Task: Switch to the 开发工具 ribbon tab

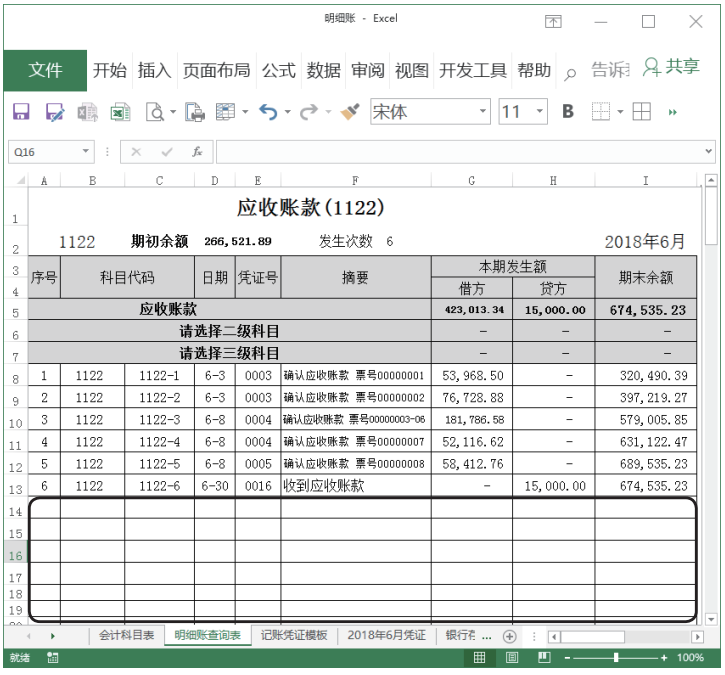Action: click(473, 71)
